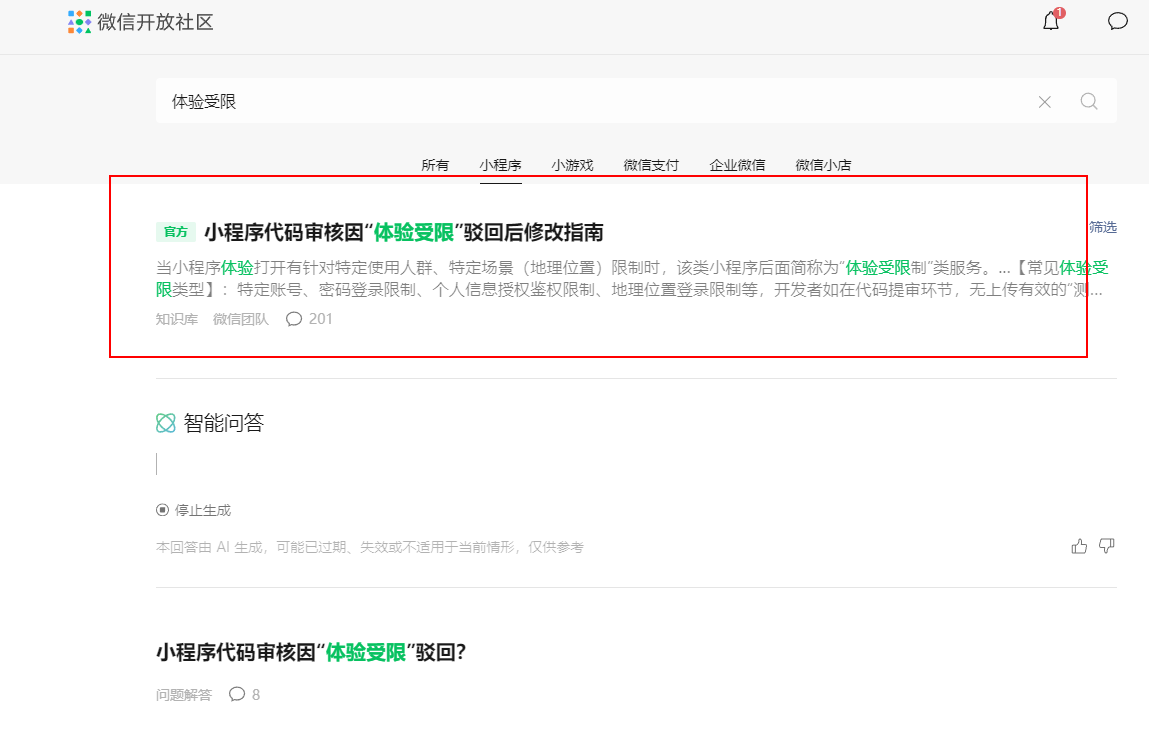Click the 官方 badge
Image resolution: width=1149 pixels, height=732 pixels.
pos(176,232)
